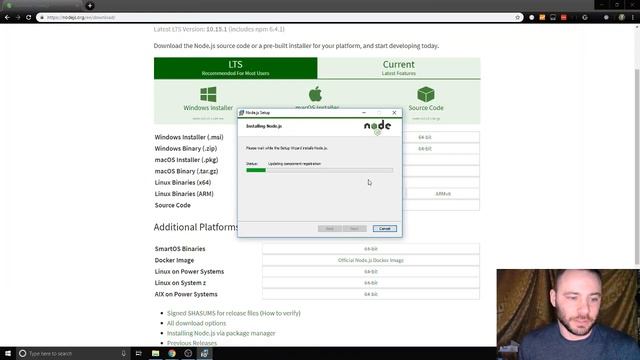Click 64-bit for SmartOS Binaries
This screenshot has height=360, width=640.
coord(371,249)
